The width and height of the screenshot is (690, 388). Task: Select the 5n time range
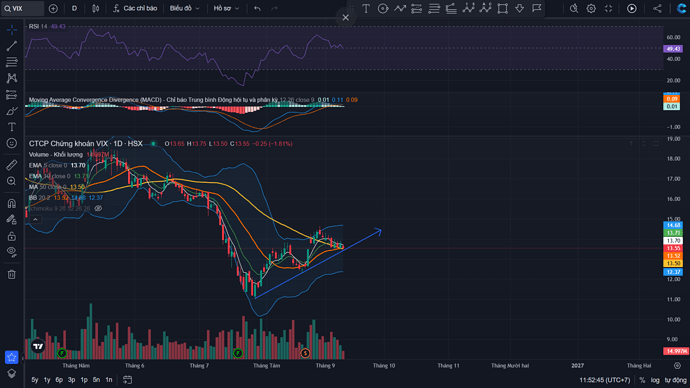coord(96,380)
